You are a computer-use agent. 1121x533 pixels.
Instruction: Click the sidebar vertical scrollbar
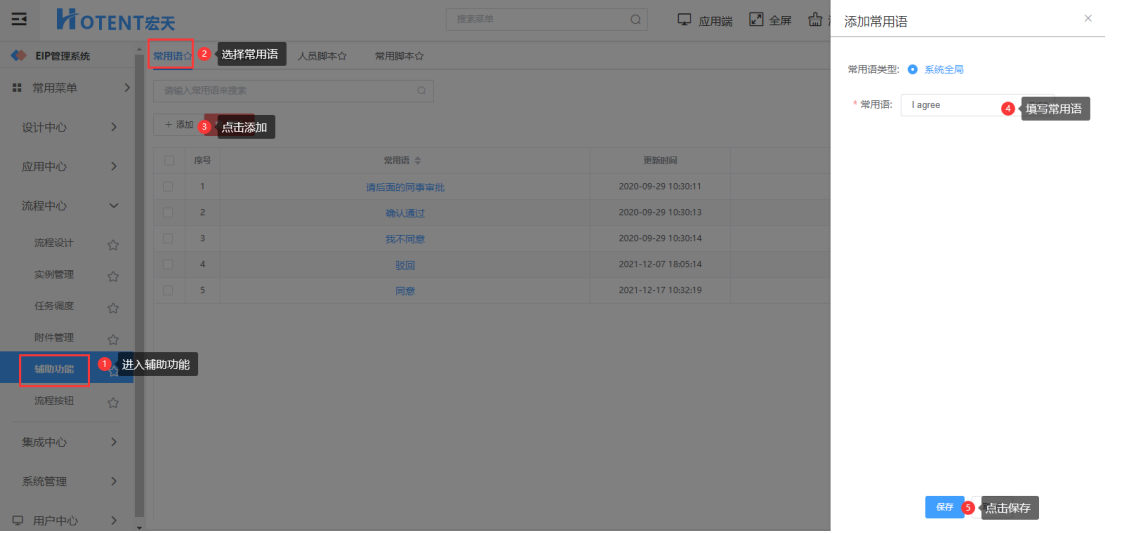(140, 300)
